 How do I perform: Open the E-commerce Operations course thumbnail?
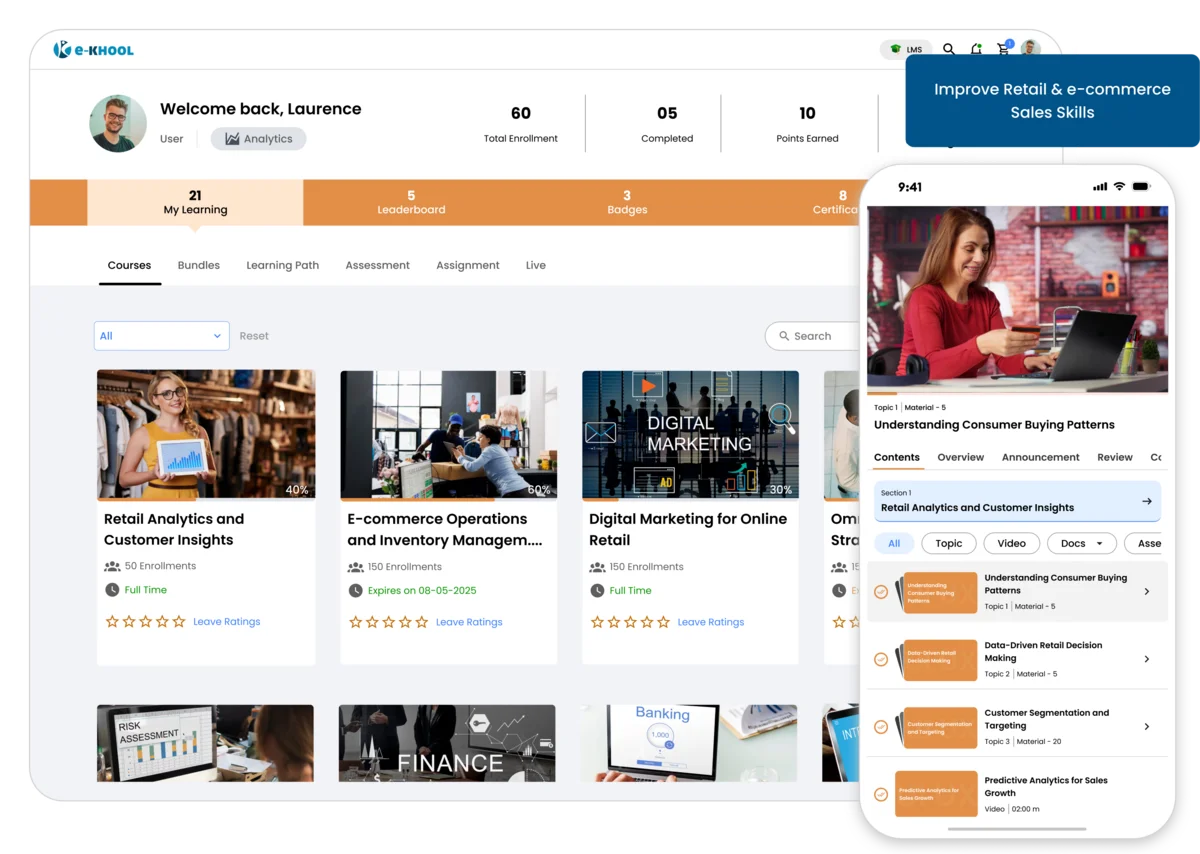tap(448, 434)
